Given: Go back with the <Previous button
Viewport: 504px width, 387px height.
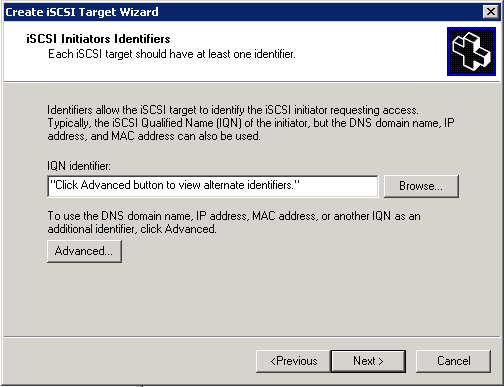Looking at the screenshot, I should tap(293, 361).
